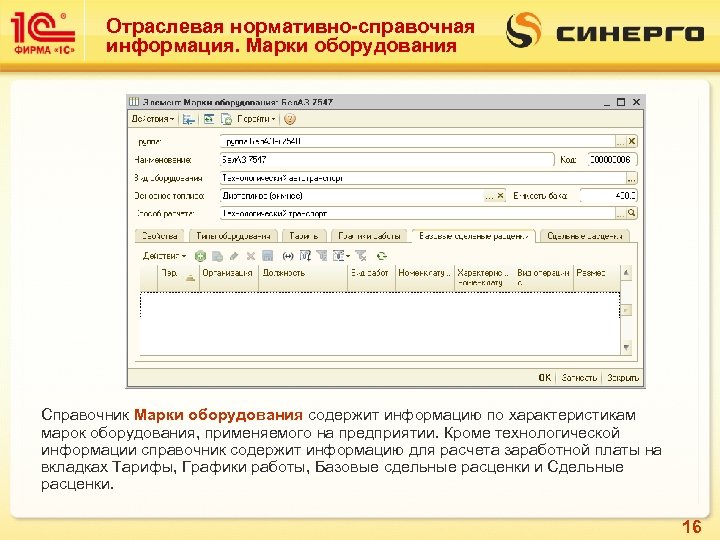Switch to the Типы оборудования tab
This screenshot has width=720, height=540.
pyautogui.click(x=233, y=236)
